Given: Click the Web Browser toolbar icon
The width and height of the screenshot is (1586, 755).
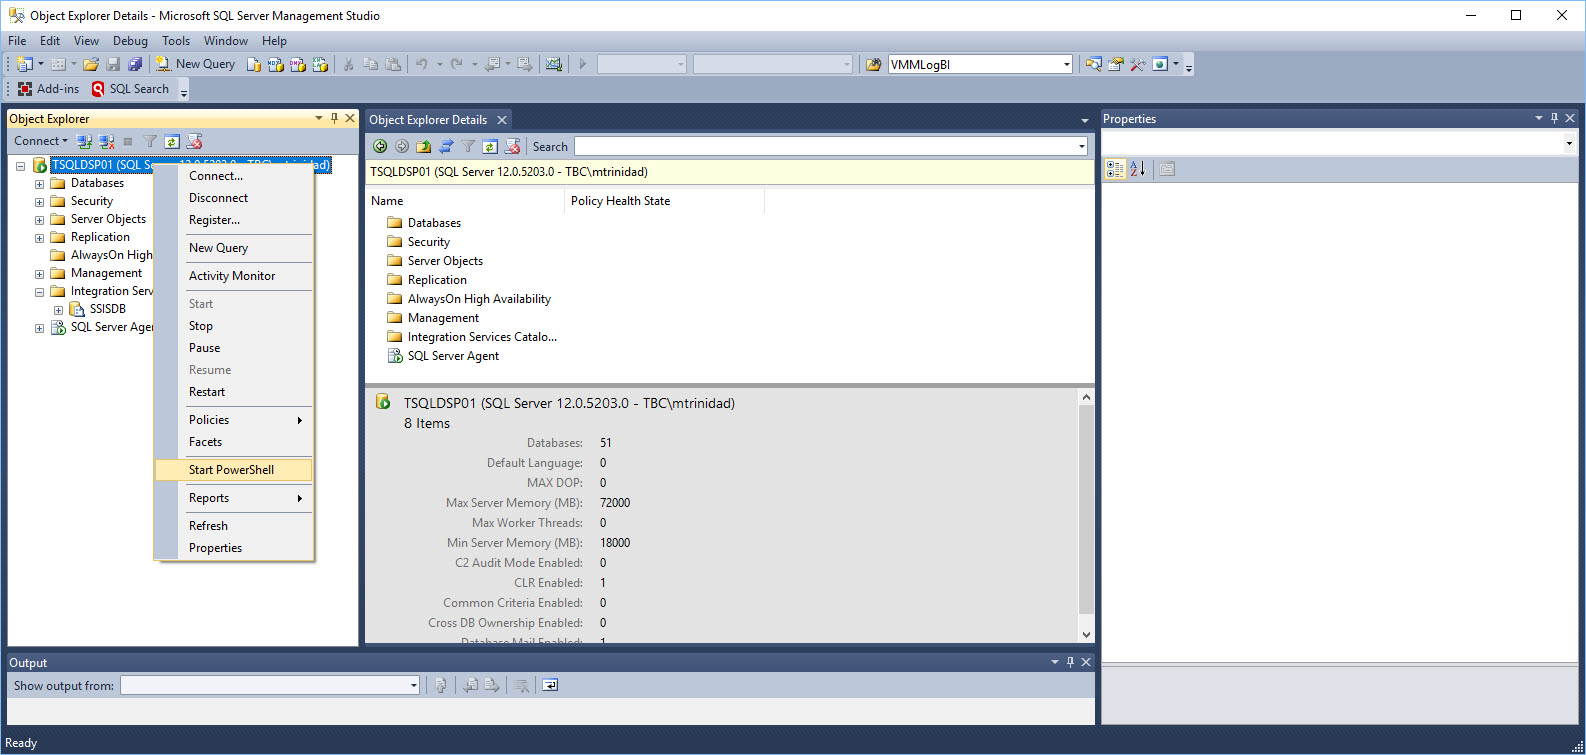Looking at the screenshot, I should pos(1160,64).
